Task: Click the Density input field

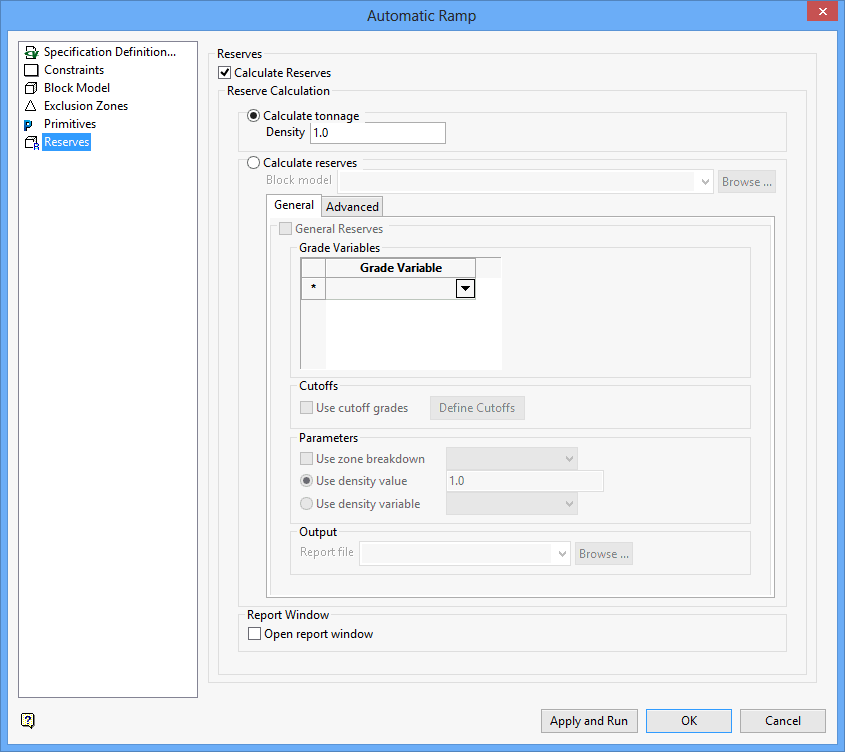Action: pyautogui.click(x=378, y=133)
